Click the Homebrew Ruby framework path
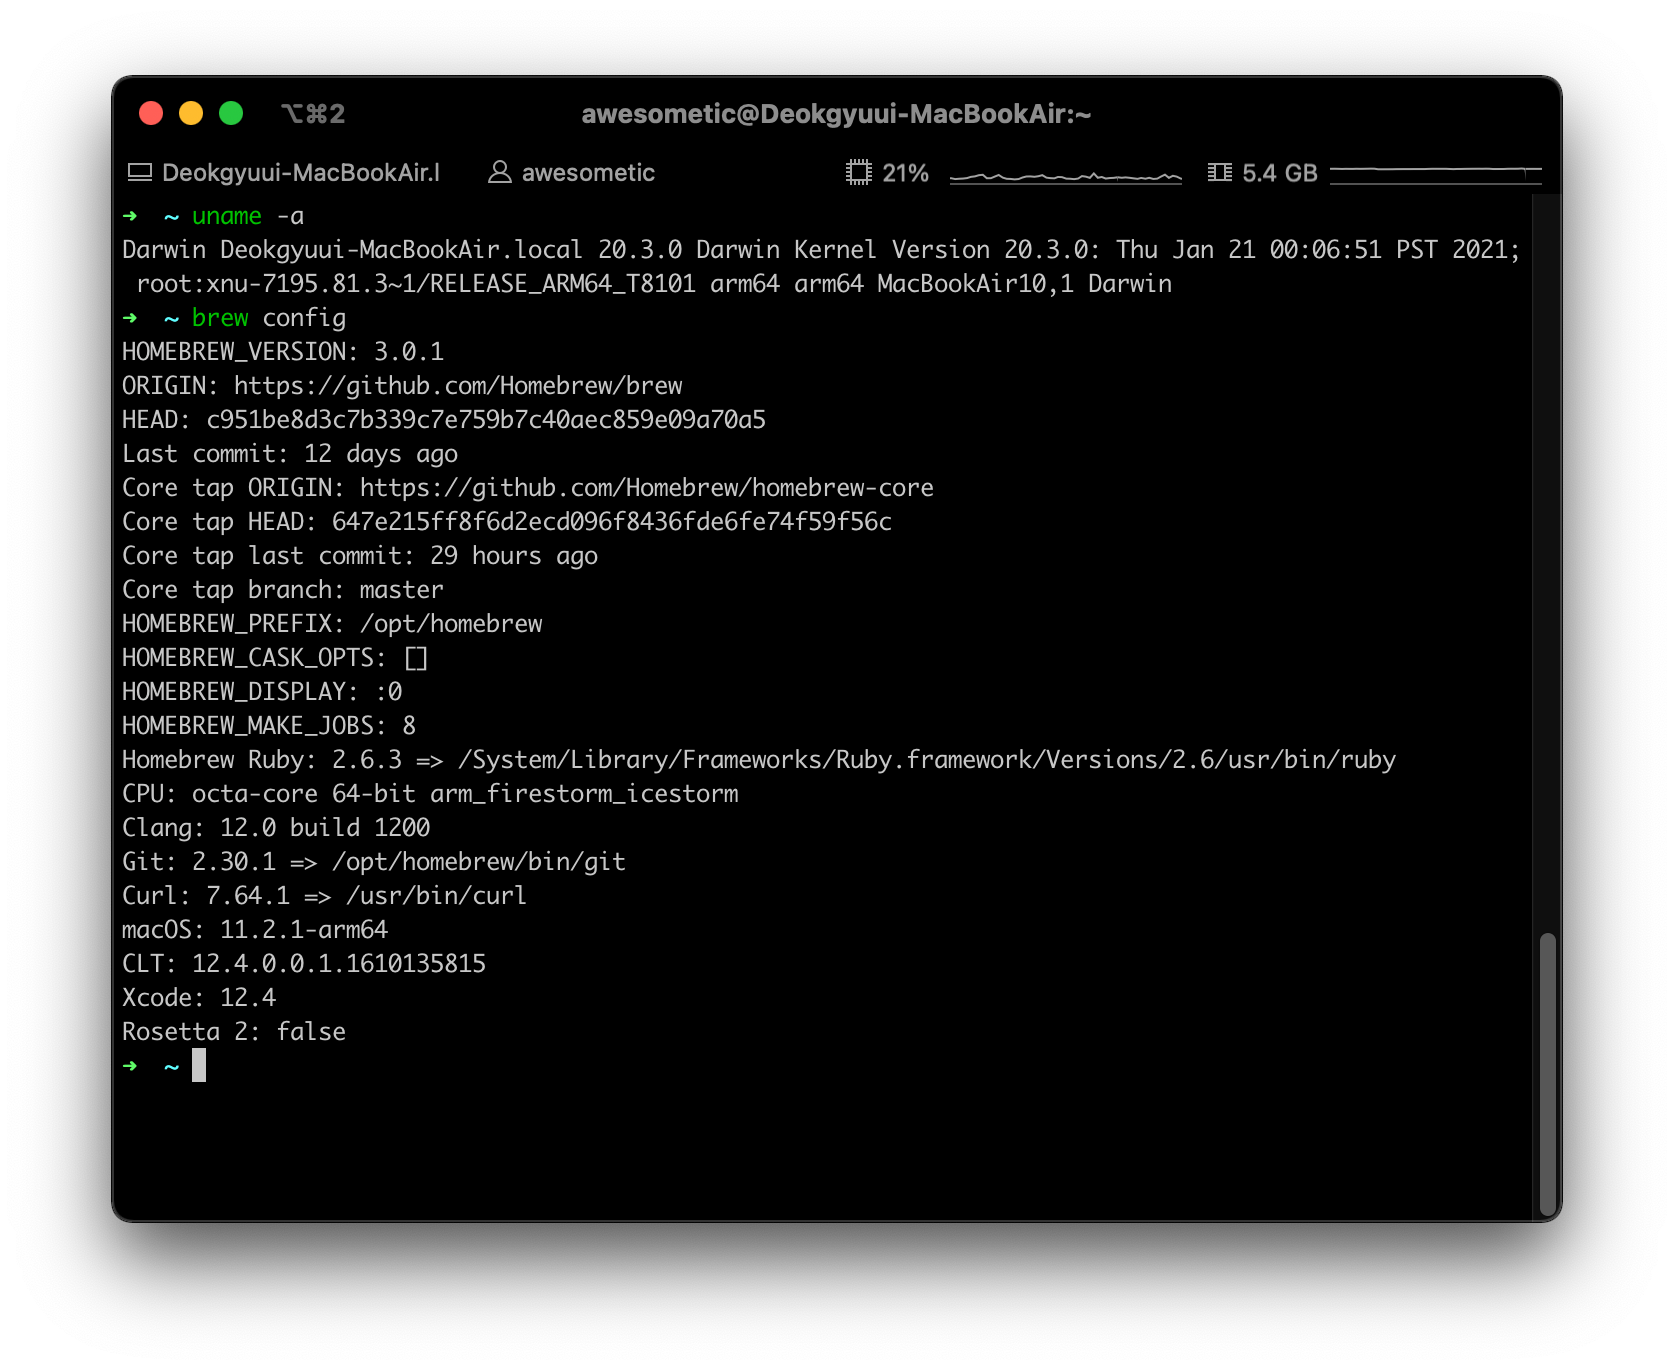 [927, 760]
